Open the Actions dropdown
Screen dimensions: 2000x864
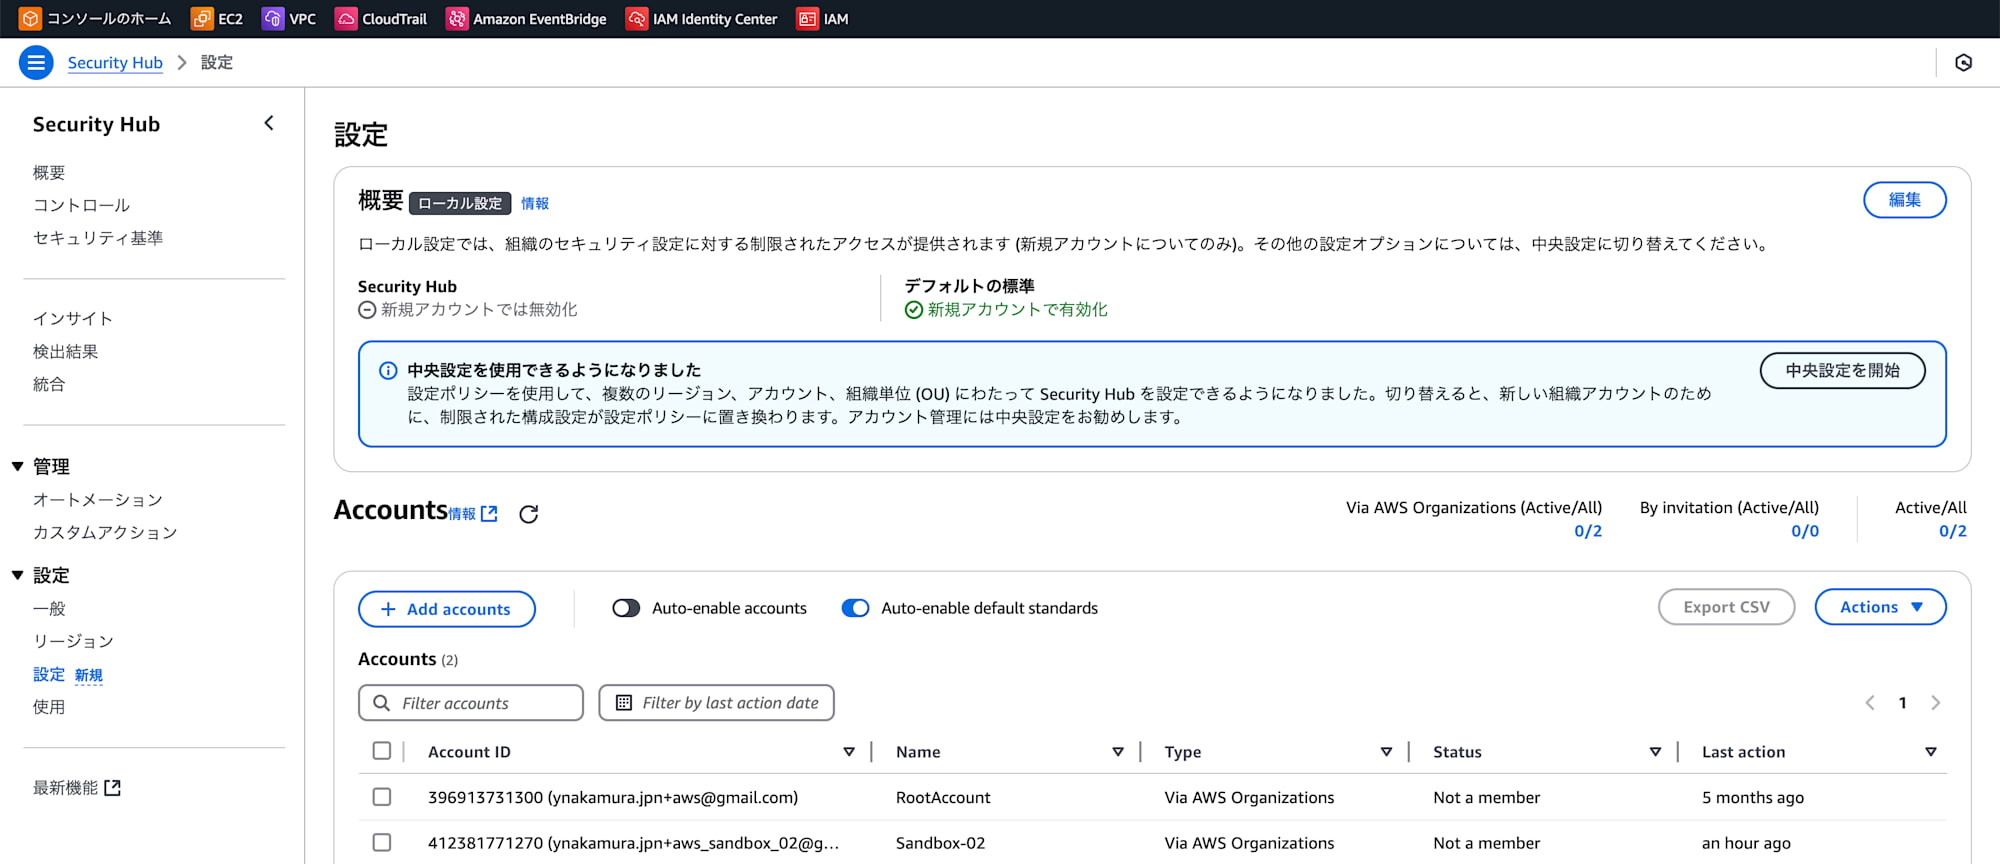tap(1880, 607)
